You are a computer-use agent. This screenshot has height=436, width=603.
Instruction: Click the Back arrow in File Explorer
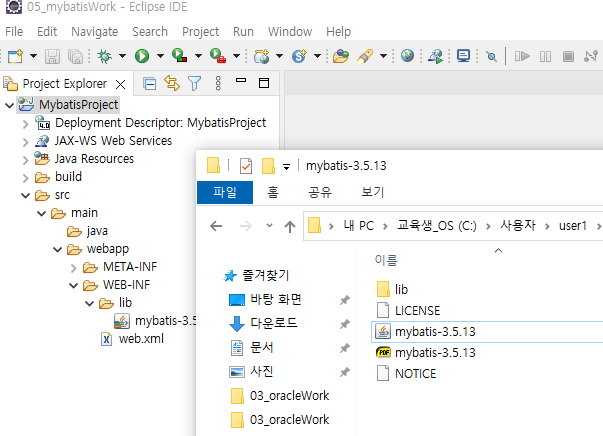point(217,226)
